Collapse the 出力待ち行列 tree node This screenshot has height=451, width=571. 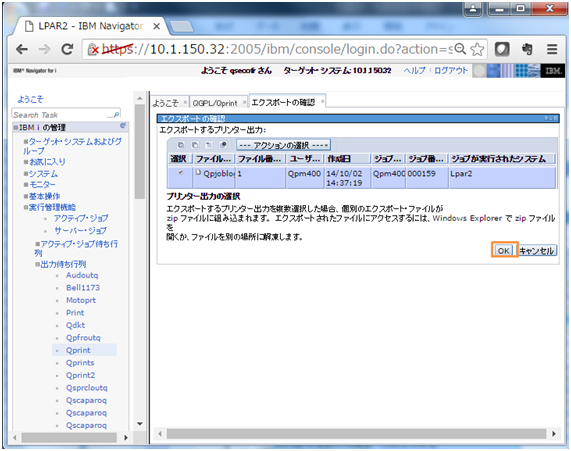(x=37, y=264)
